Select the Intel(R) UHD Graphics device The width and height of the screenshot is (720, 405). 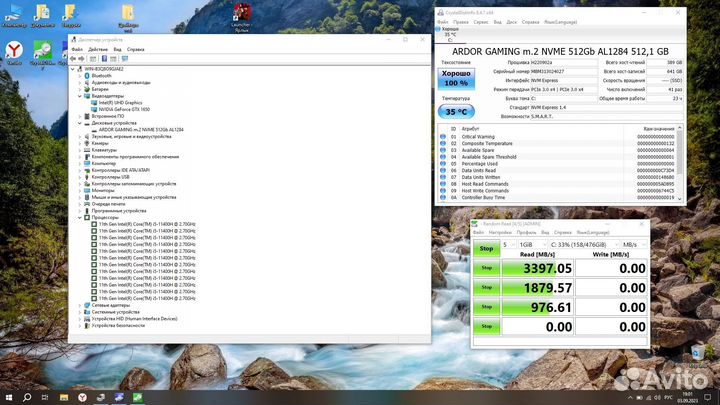120,103
